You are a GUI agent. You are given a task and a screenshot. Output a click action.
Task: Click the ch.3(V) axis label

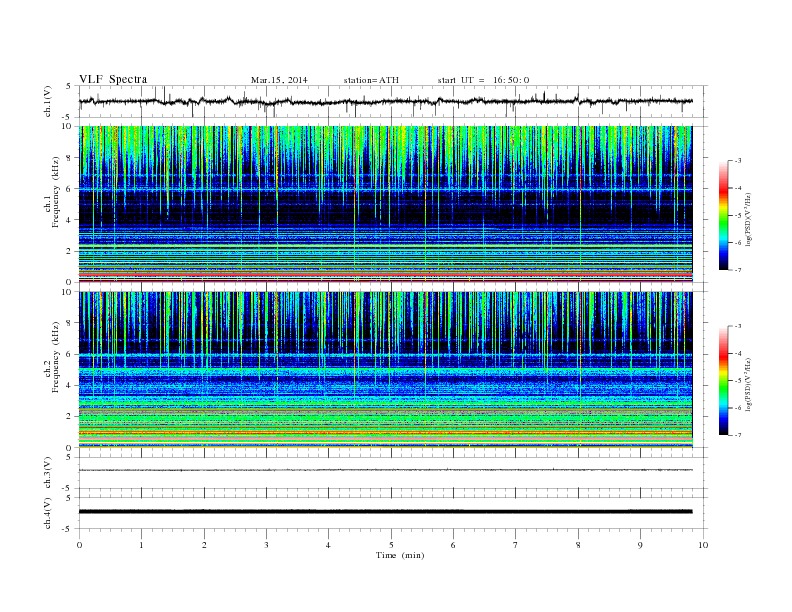(x=48, y=473)
